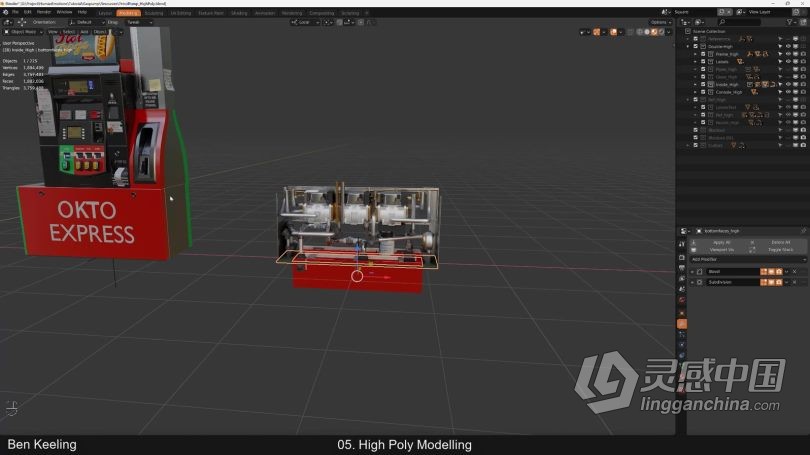Image resolution: width=810 pixels, height=455 pixels.
Task: Open the Help menu
Action: [82, 12]
